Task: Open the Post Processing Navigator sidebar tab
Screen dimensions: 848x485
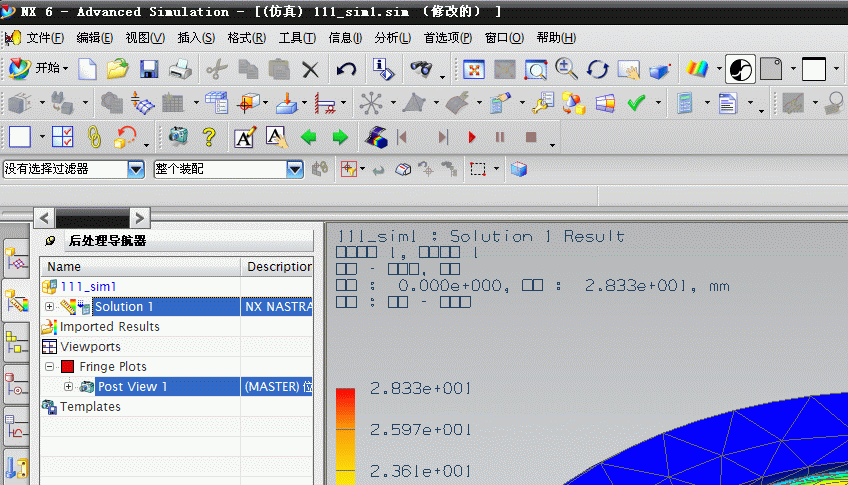Action: tap(16, 301)
